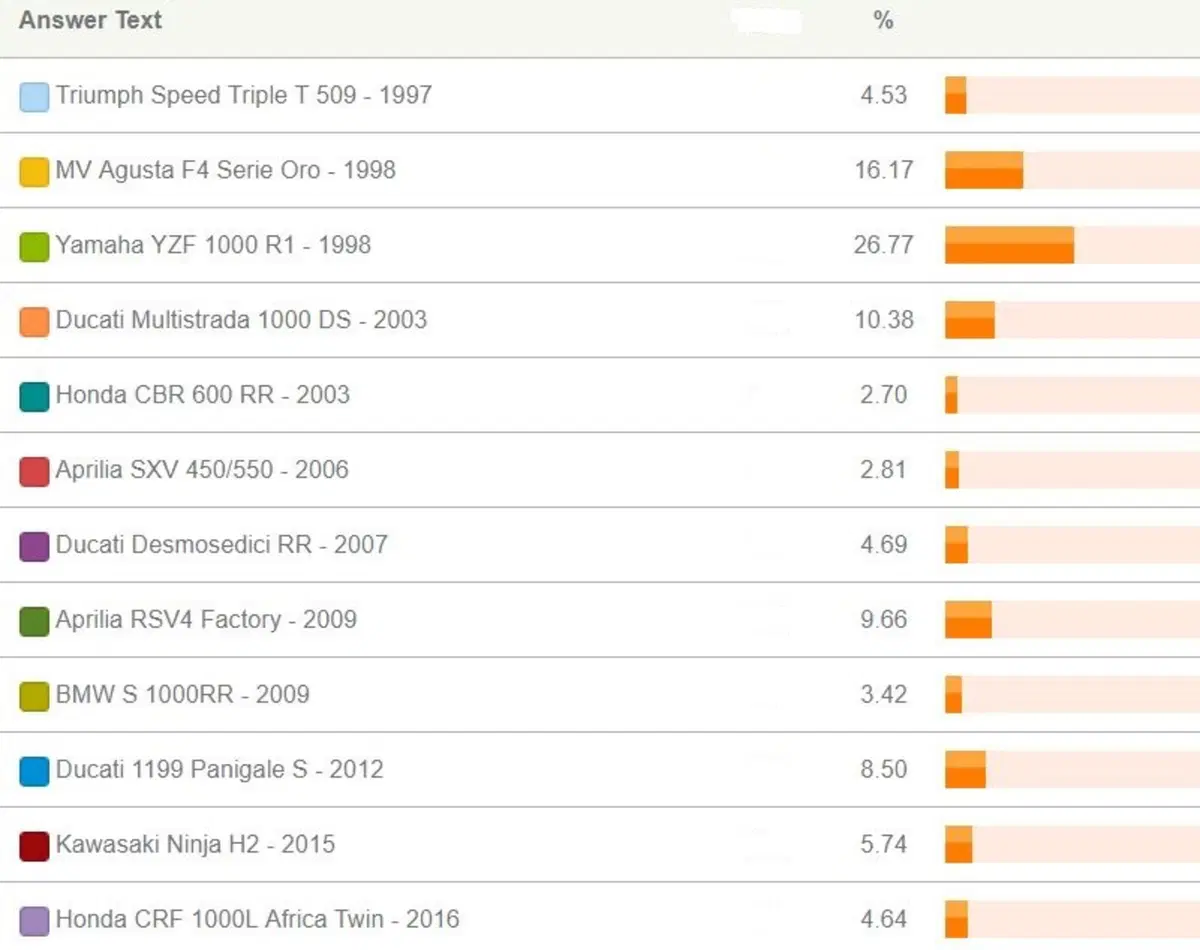Select 'Honda CRF 1000L Africa Twin - 2016' text
The height and width of the screenshot is (950, 1200).
tap(258, 919)
